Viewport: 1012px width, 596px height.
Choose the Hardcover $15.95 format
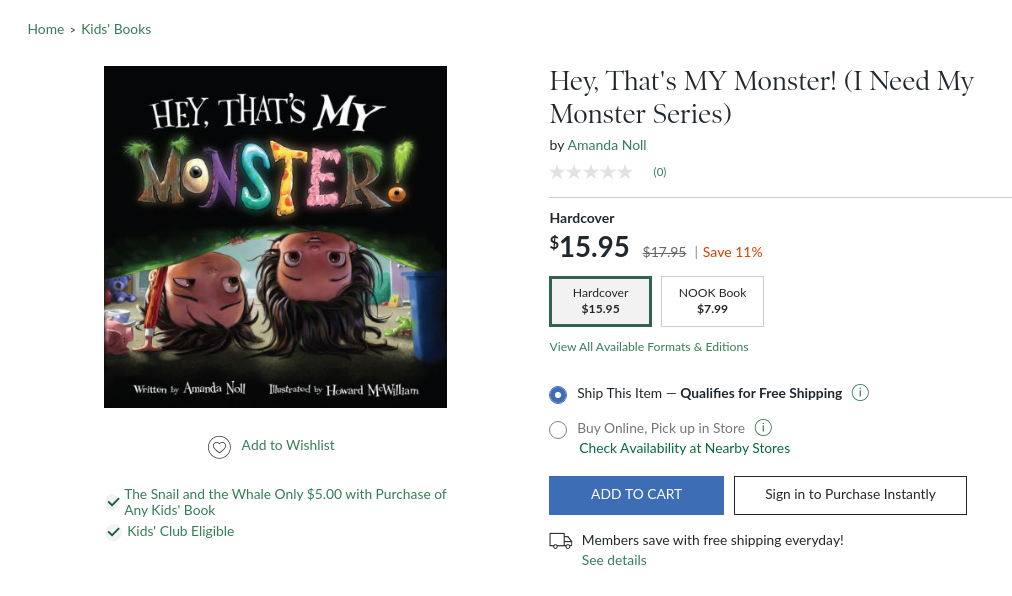pos(600,301)
